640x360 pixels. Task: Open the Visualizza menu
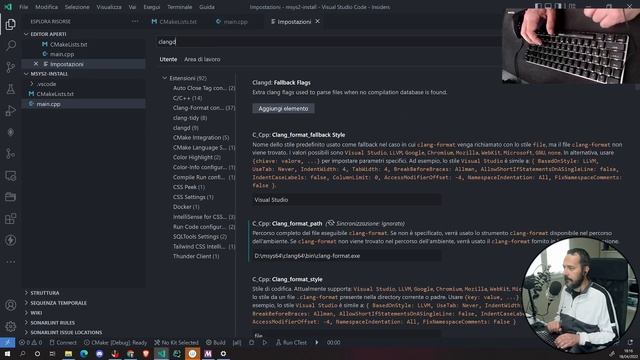[x=109, y=7]
